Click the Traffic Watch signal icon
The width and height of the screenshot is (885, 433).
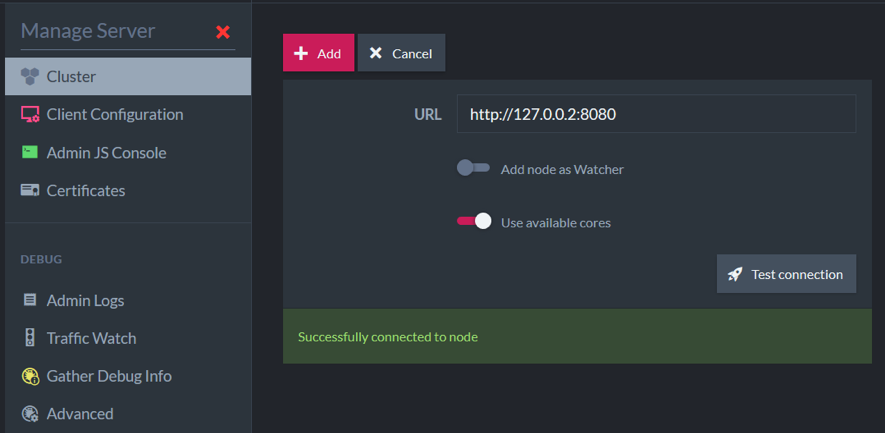coord(29,338)
